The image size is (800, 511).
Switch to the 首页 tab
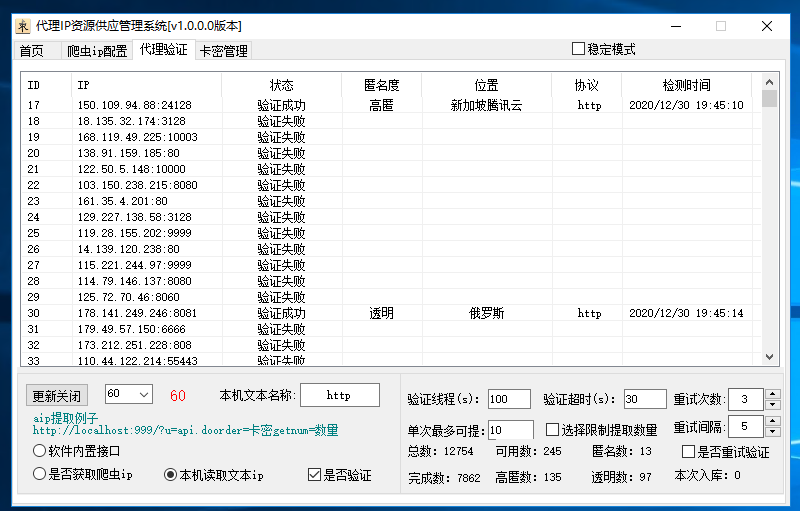(x=31, y=51)
